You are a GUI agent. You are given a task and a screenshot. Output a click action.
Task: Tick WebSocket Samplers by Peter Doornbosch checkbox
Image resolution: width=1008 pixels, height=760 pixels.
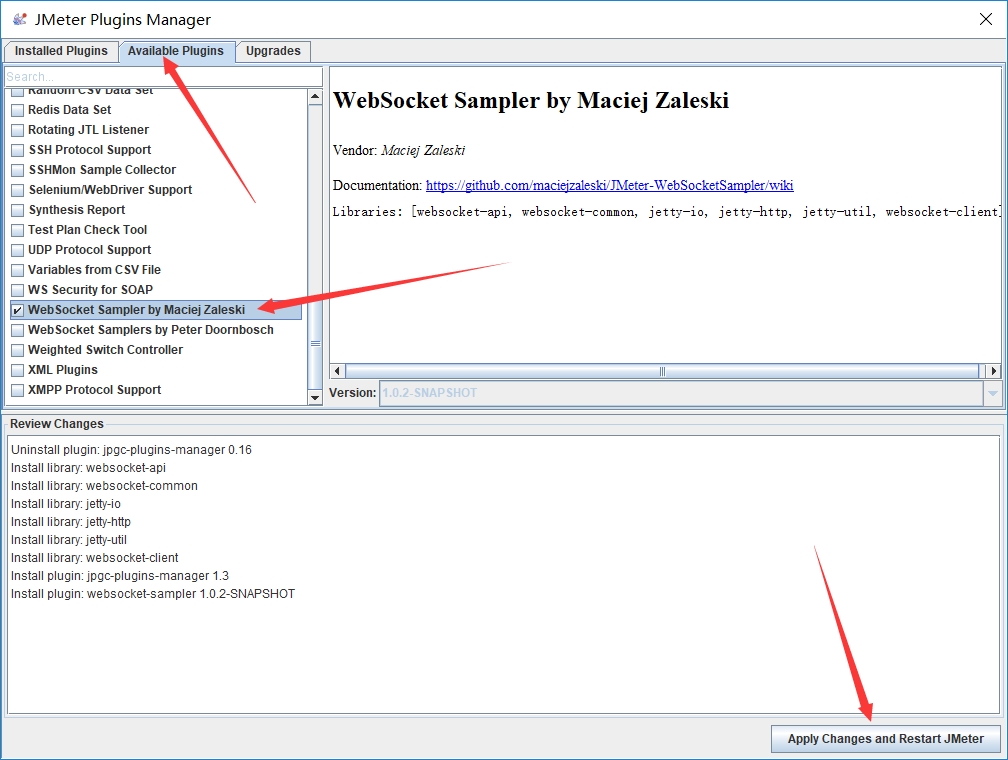18,330
